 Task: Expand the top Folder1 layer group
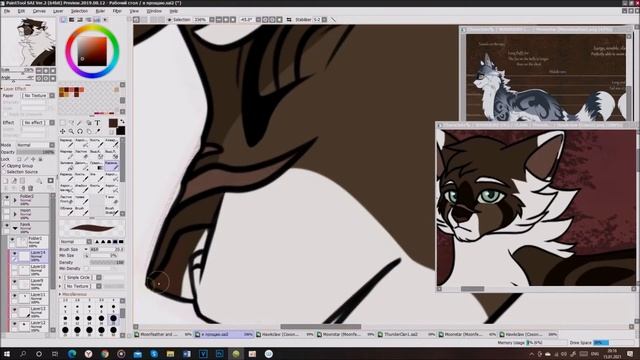[x=15, y=200]
